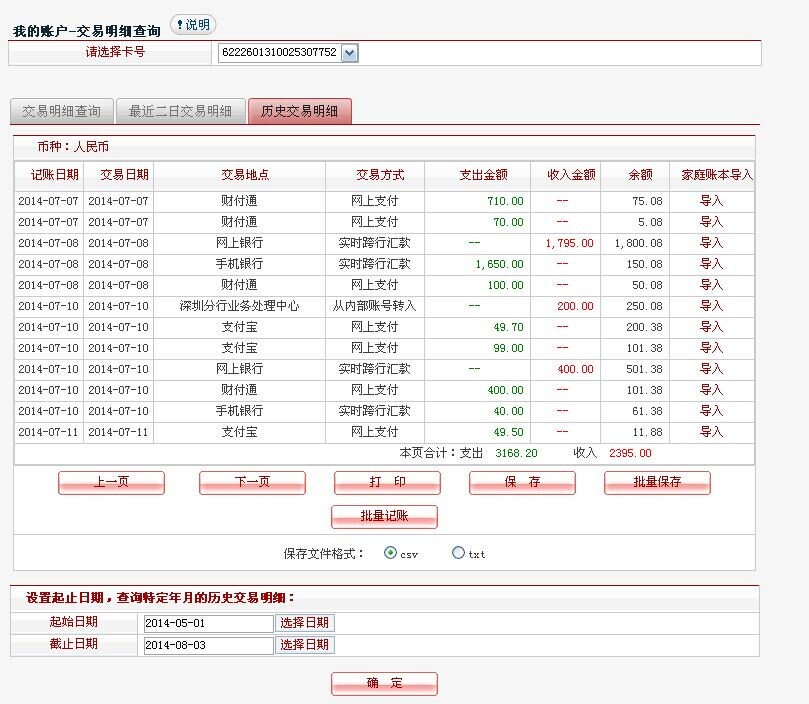The height and width of the screenshot is (704, 809).
Task: Click the 起始日期 input field
Action: [x=207, y=623]
